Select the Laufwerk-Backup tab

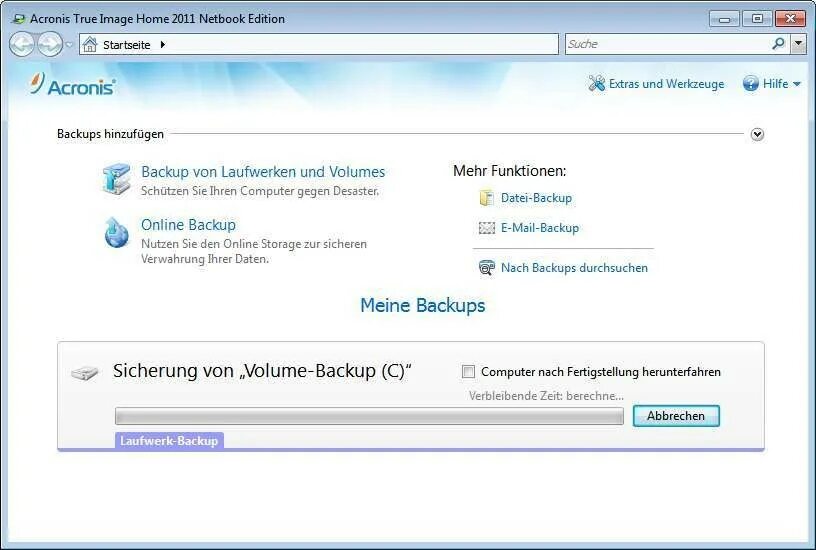169,441
